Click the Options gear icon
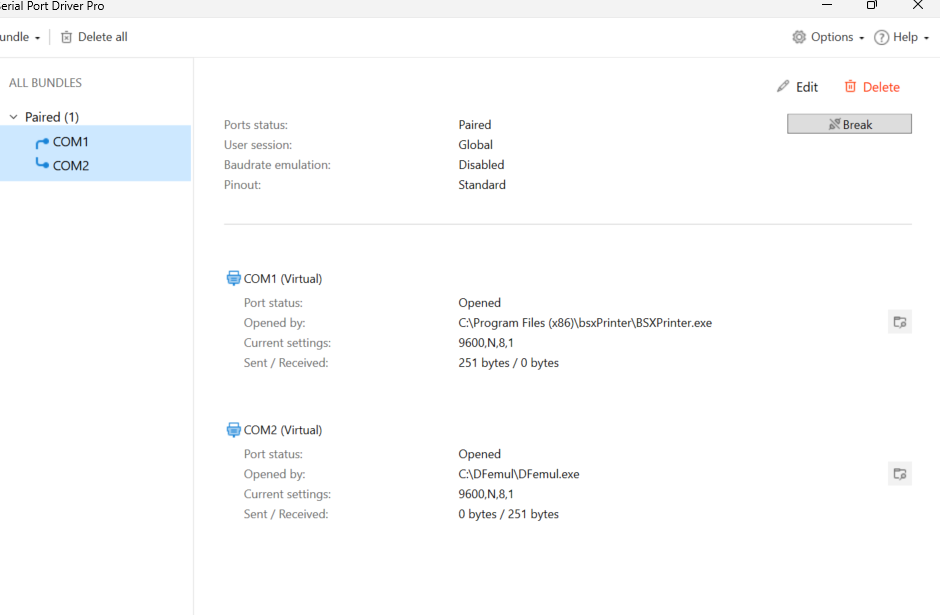940x615 pixels. point(799,37)
